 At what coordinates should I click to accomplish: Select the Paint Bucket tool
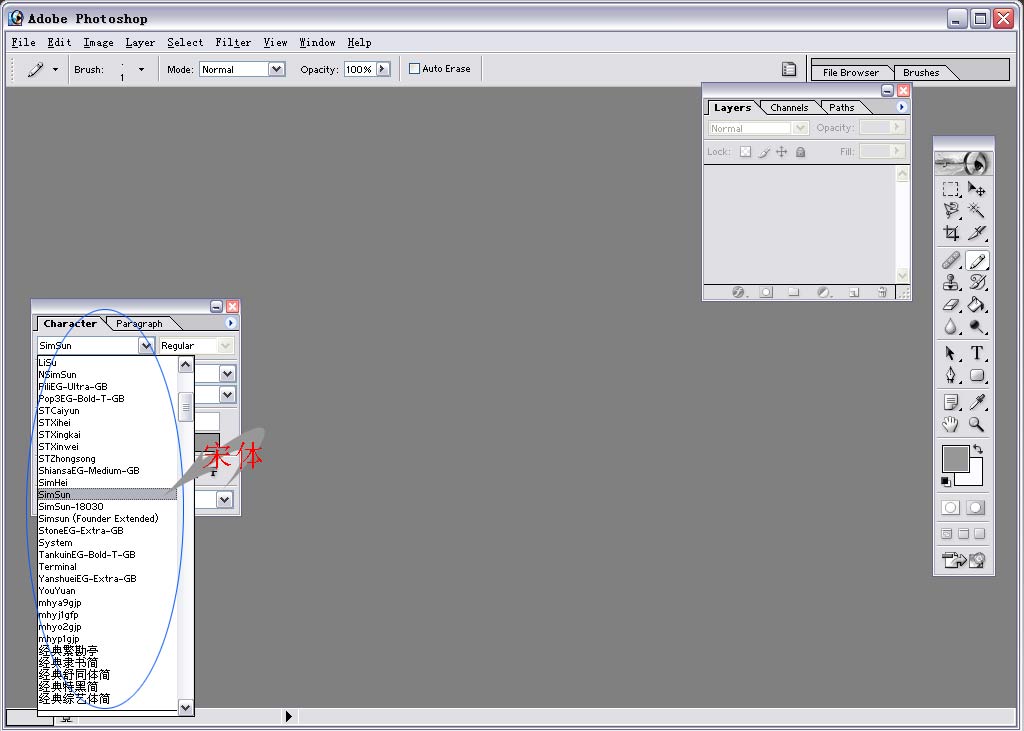(x=976, y=304)
